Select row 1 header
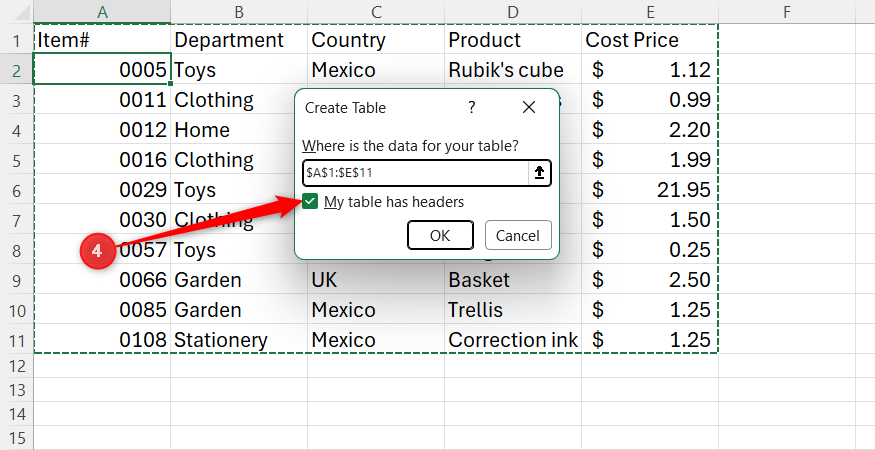875x450 pixels. (x=17, y=40)
